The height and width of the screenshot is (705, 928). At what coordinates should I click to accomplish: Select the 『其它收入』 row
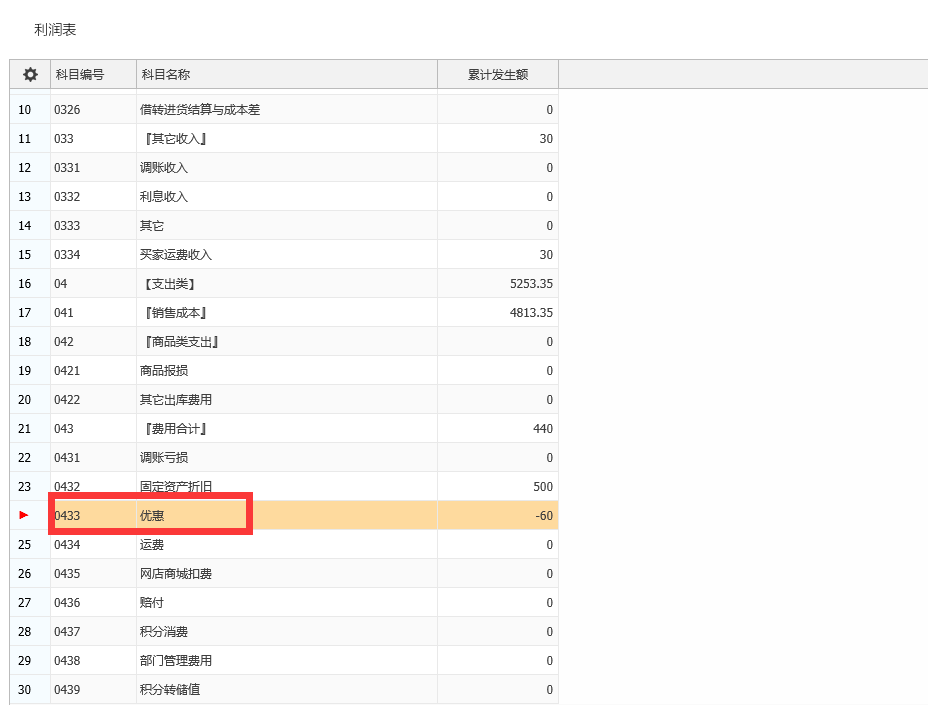click(x=284, y=139)
